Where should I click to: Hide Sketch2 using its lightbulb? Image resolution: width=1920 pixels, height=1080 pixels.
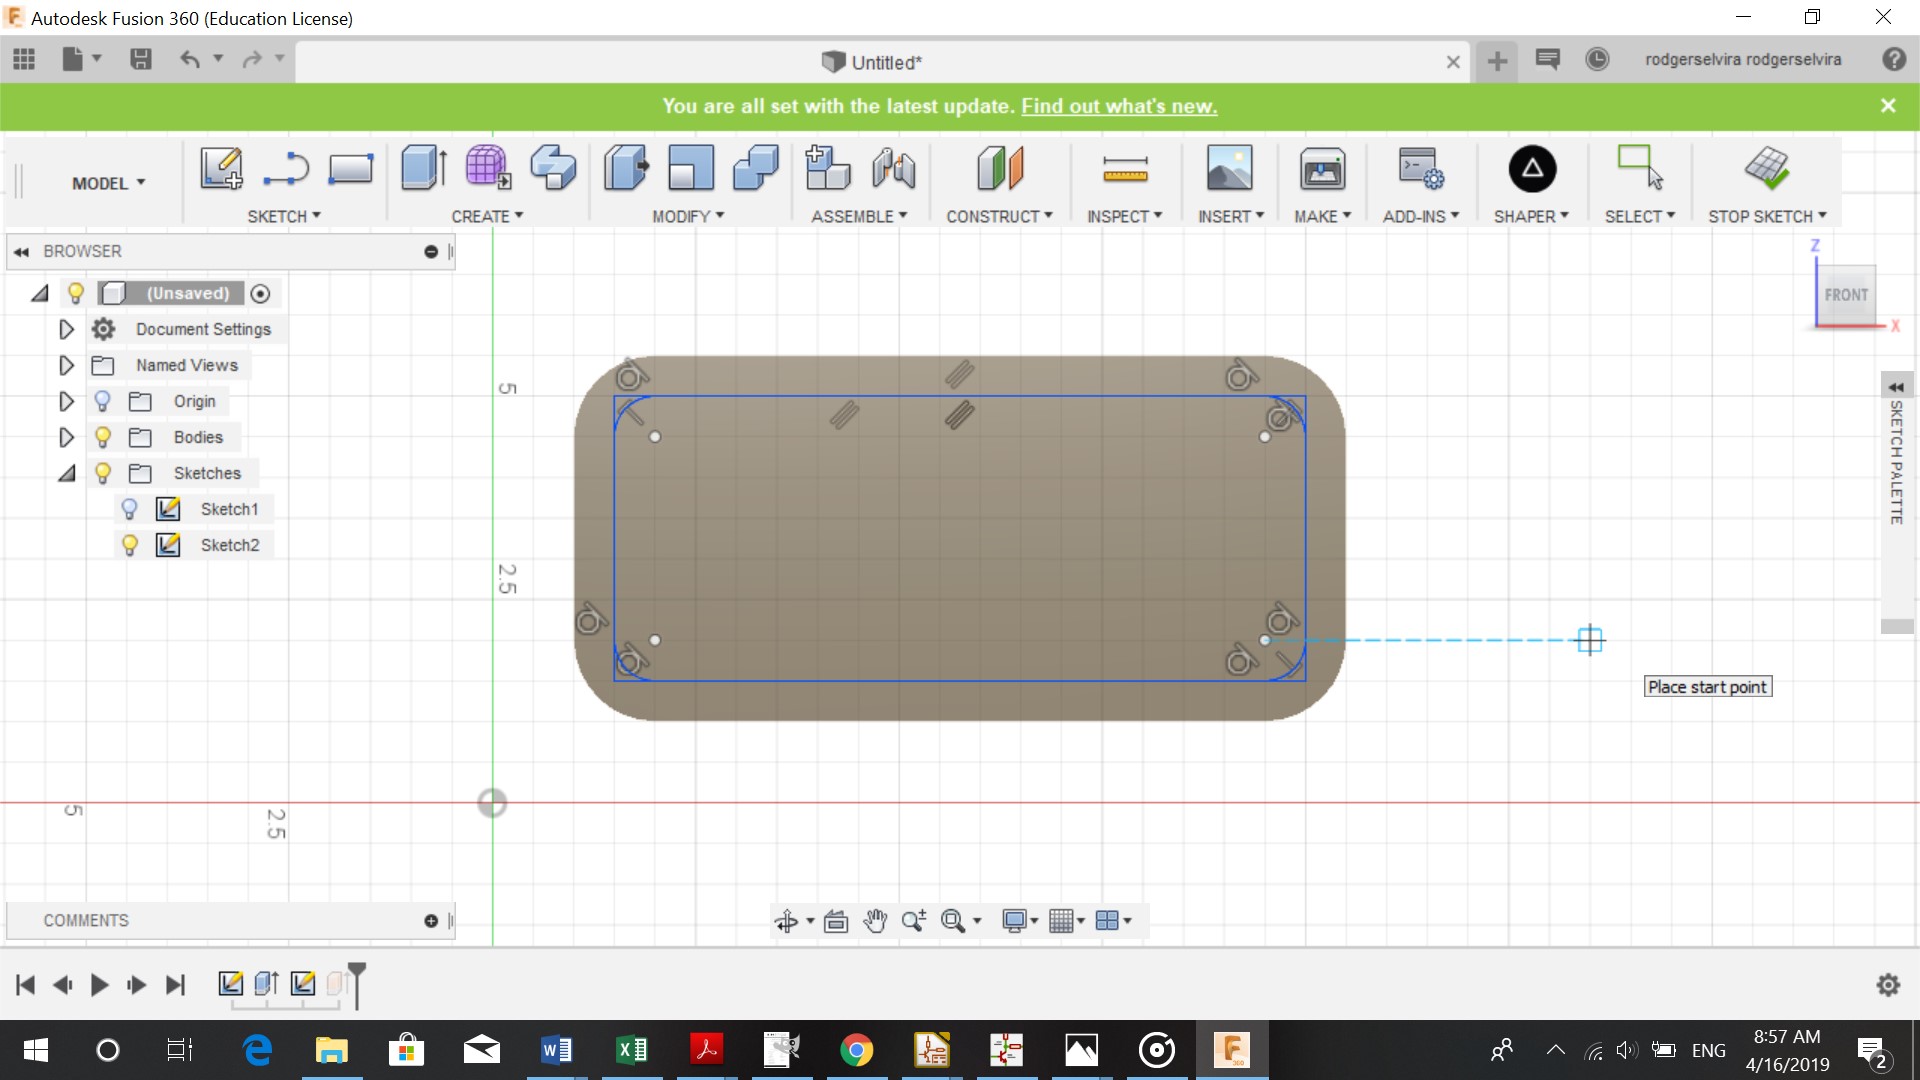(x=129, y=545)
